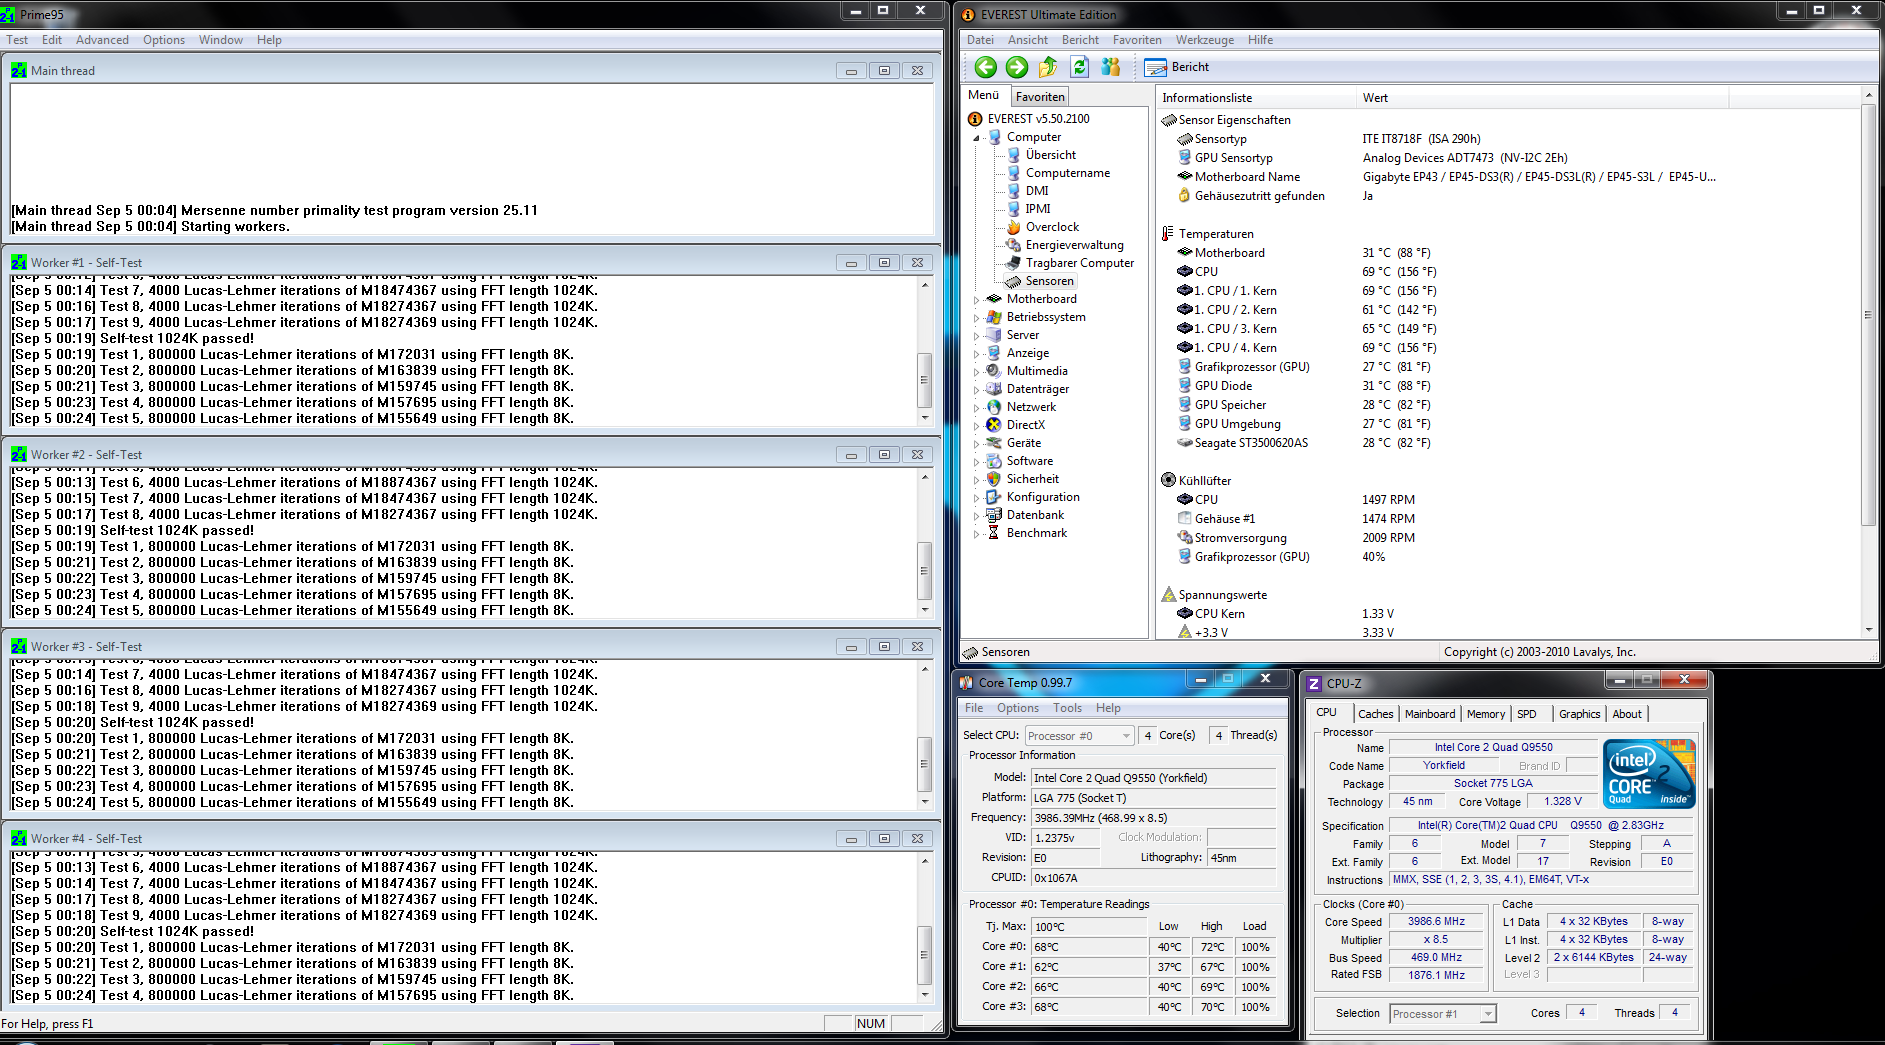
Task: Click the two-people icon in the EVEREST toolbar
Action: tap(1111, 67)
